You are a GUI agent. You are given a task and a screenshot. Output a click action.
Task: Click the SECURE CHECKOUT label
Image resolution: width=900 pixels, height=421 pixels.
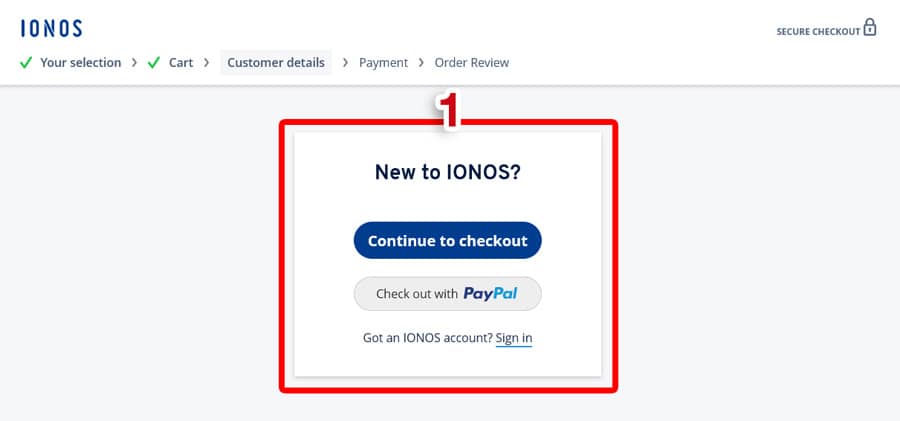coord(818,32)
